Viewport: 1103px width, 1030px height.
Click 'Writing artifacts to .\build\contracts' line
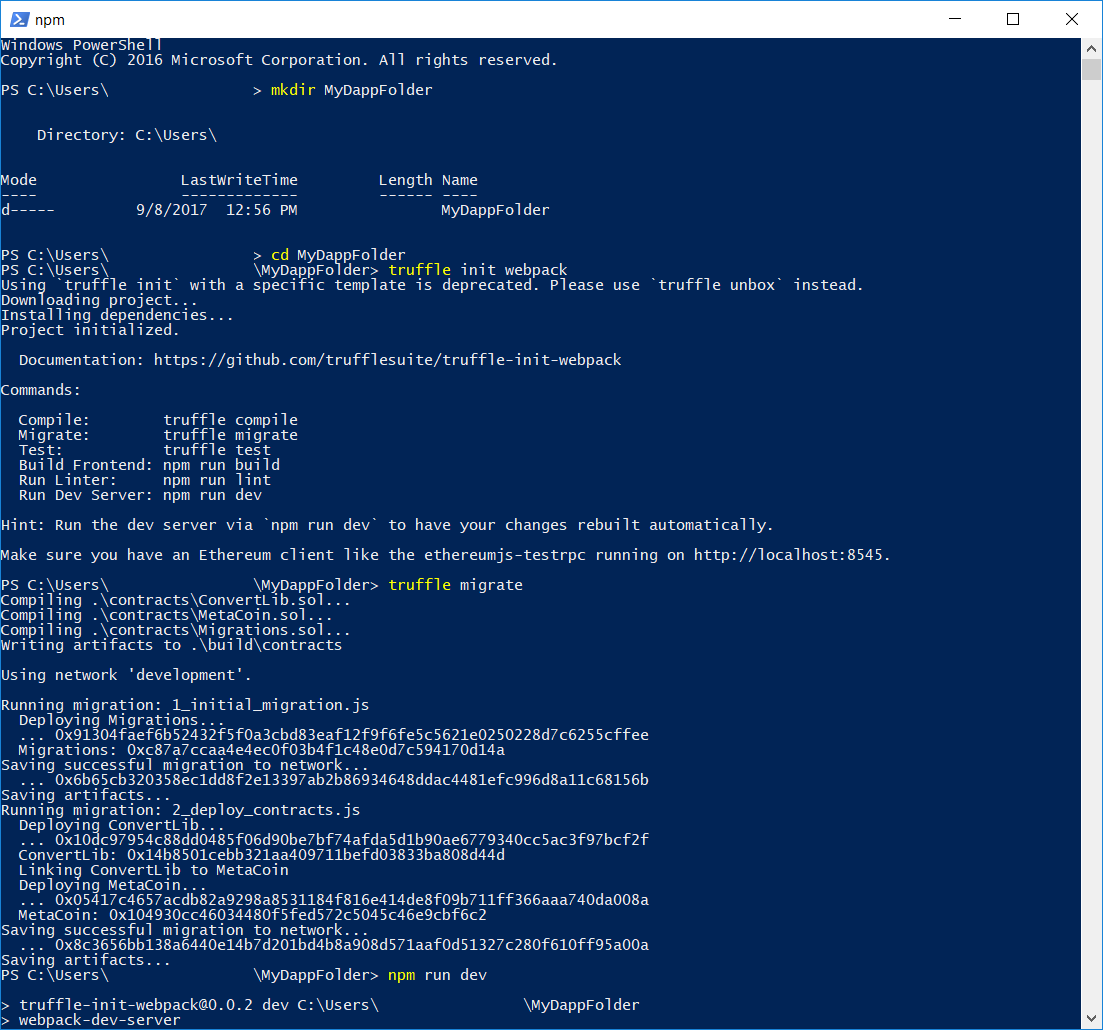[x=171, y=645]
